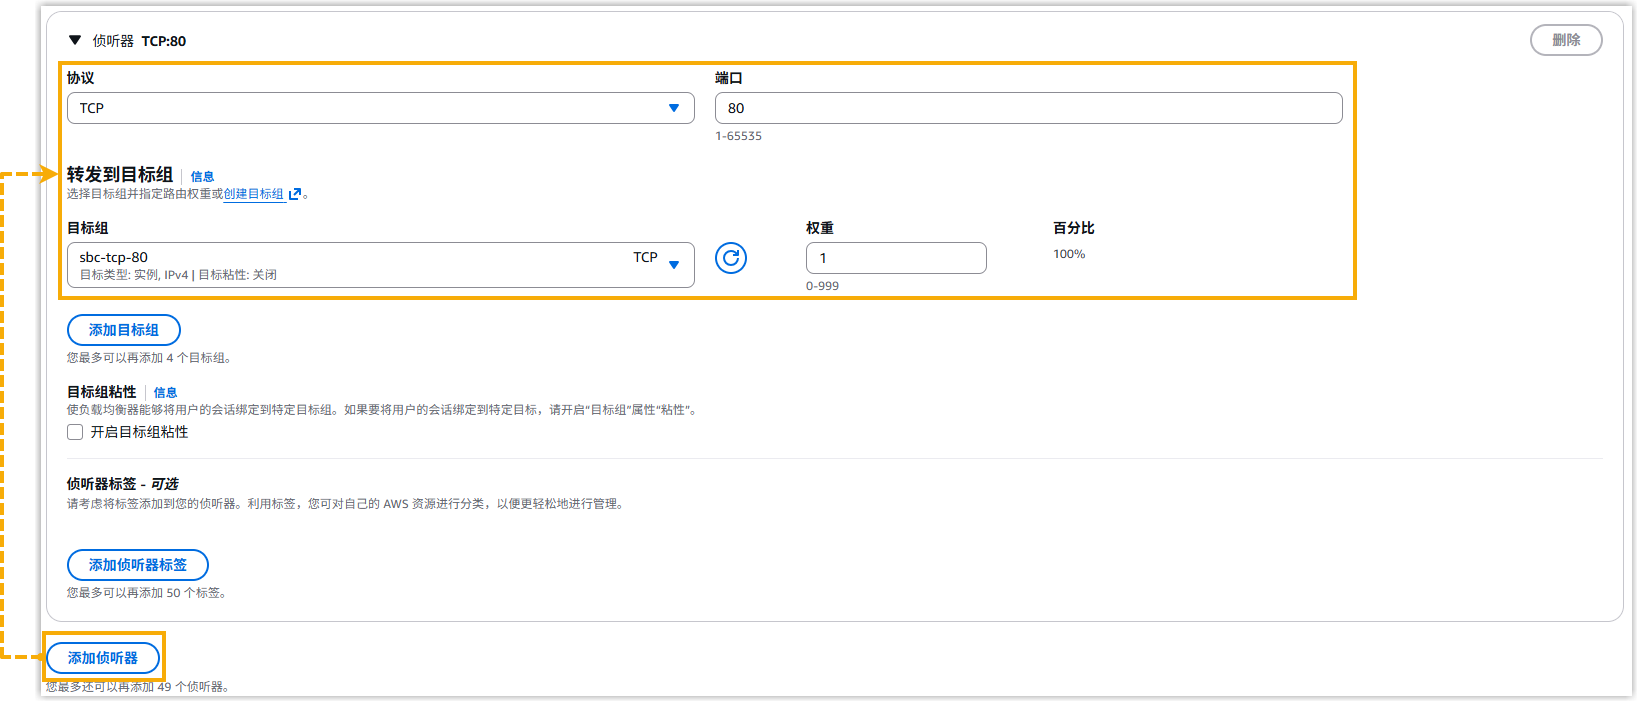The height and width of the screenshot is (702, 1638).
Task: Follow the 创建目标组 link
Action: coord(253,194)
